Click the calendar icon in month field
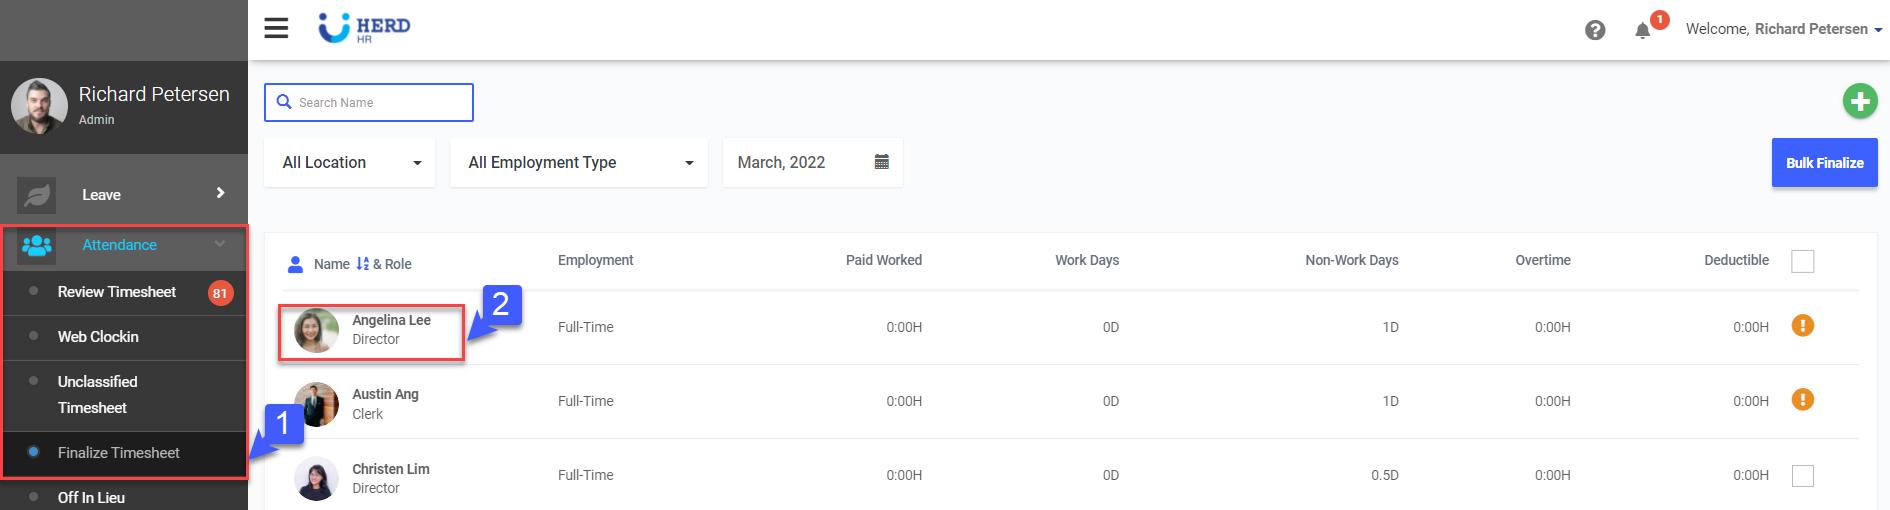The width and height of the screenshot is (1890, 510). [x=881, y=162]
